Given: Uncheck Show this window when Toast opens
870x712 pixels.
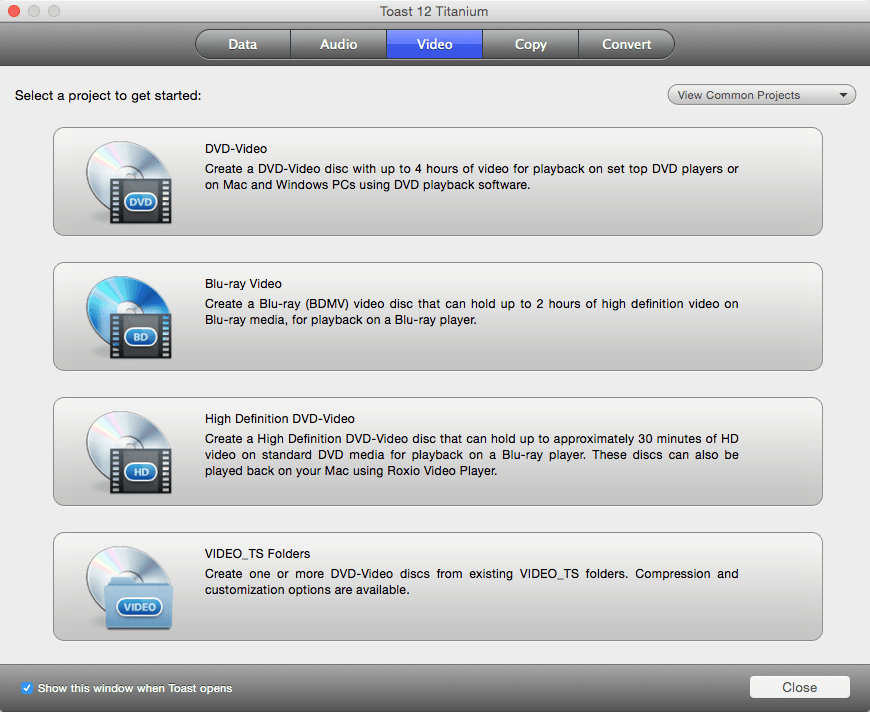Looking at the screenshot, I should 27,688.
